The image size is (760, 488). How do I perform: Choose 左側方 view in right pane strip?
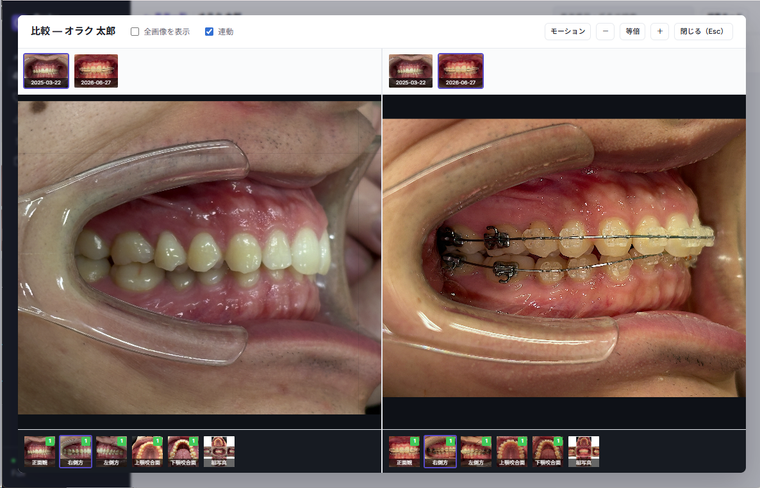pos(476,452)
